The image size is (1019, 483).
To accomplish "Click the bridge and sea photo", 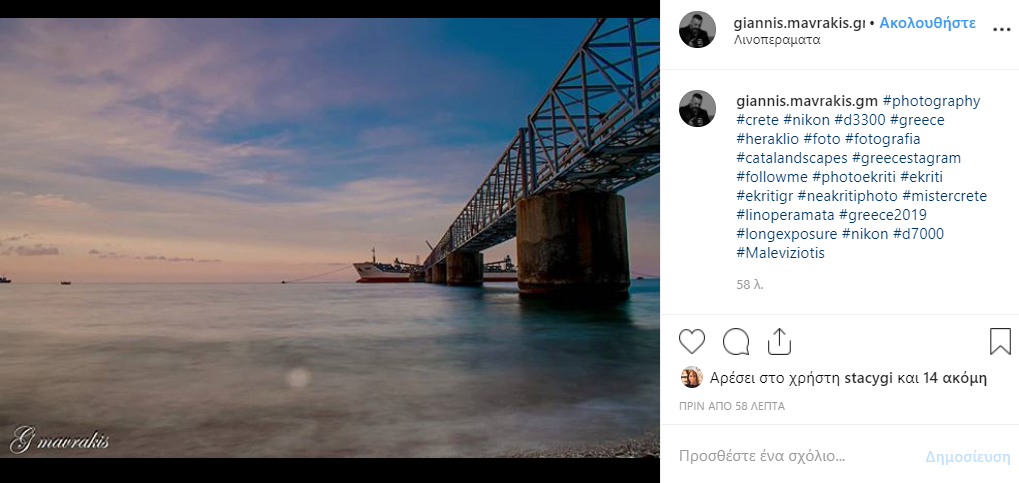I will tap(330, 238).
